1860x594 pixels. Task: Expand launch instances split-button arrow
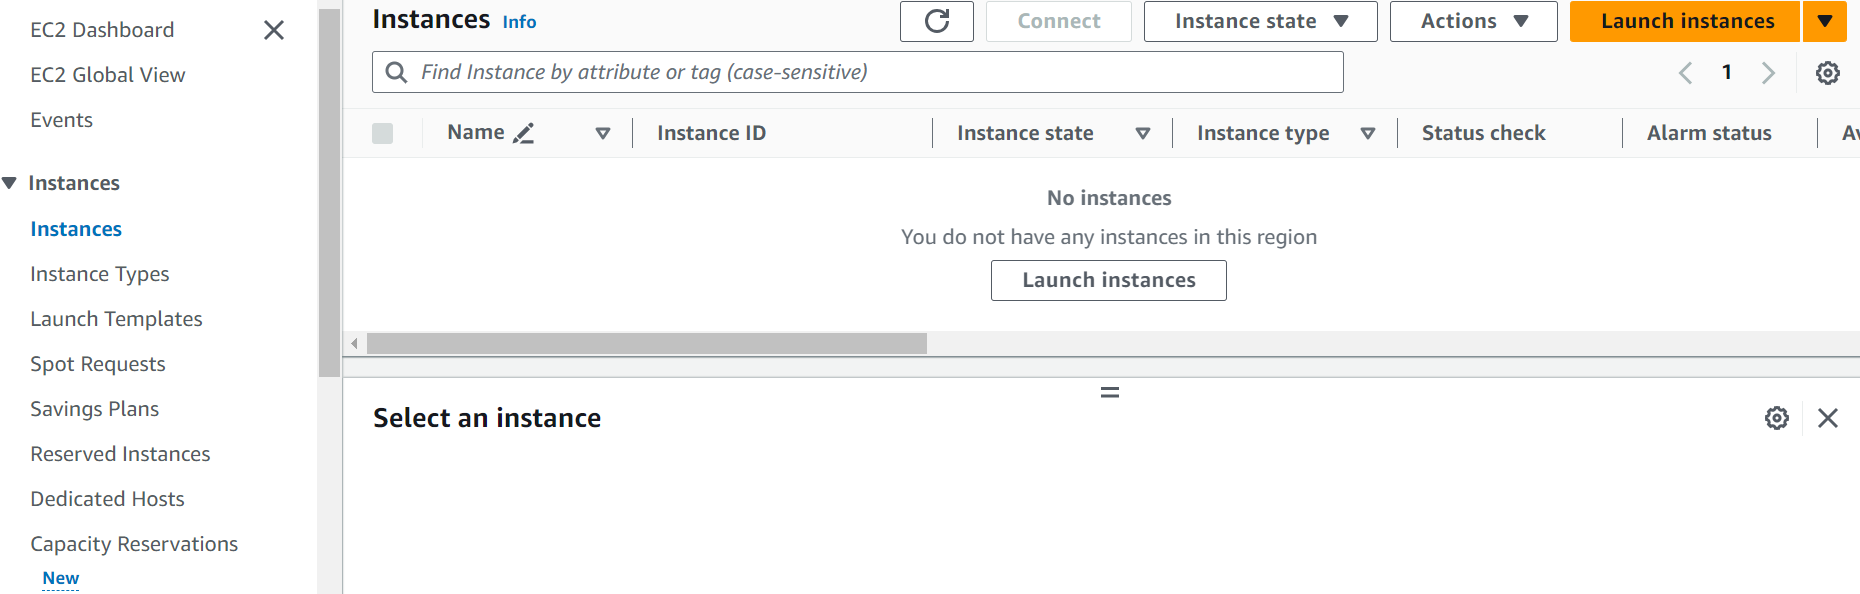(1824, 21)
